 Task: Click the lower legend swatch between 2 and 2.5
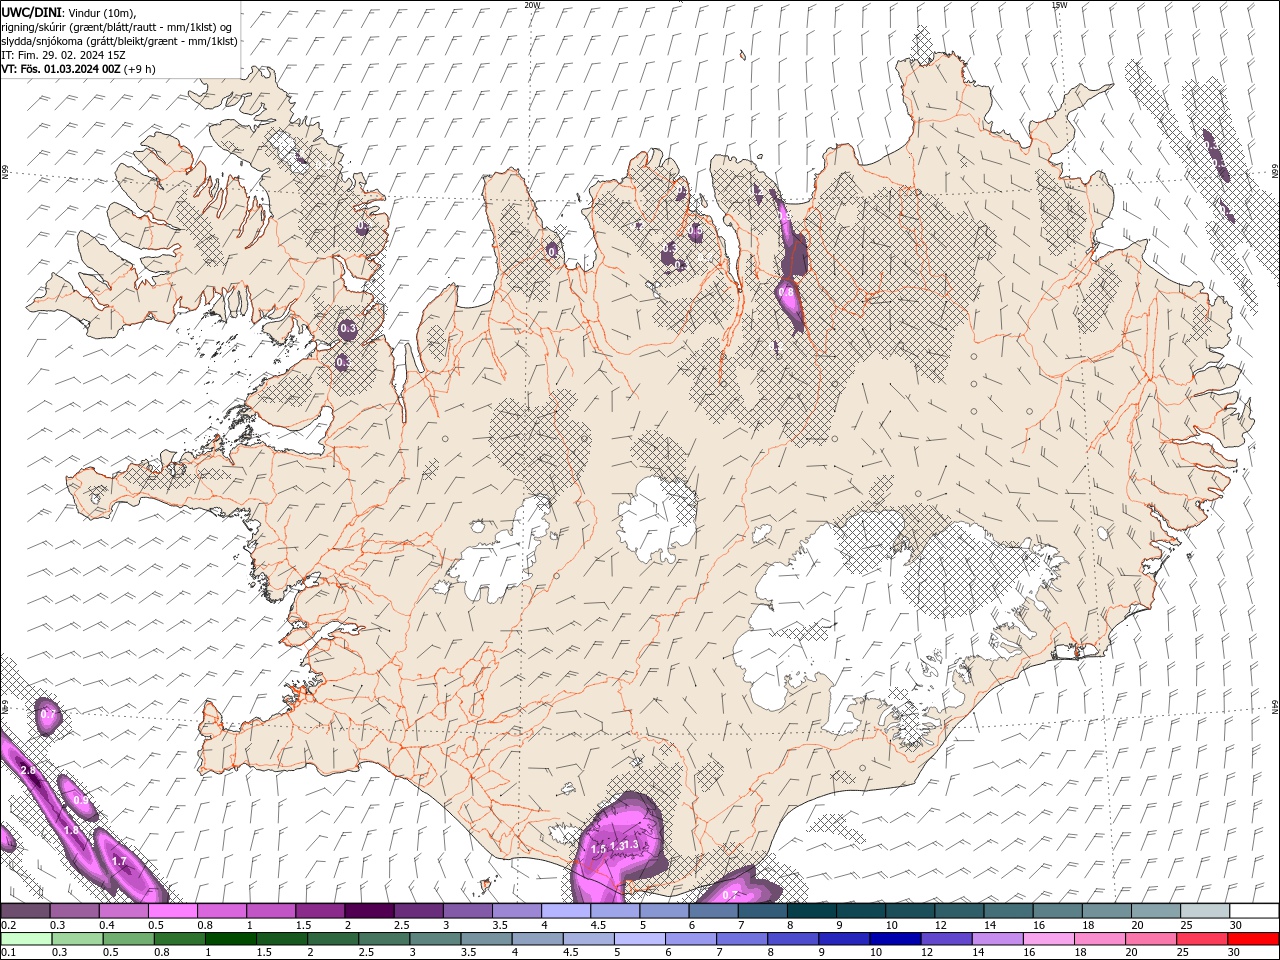click(333, 939)
